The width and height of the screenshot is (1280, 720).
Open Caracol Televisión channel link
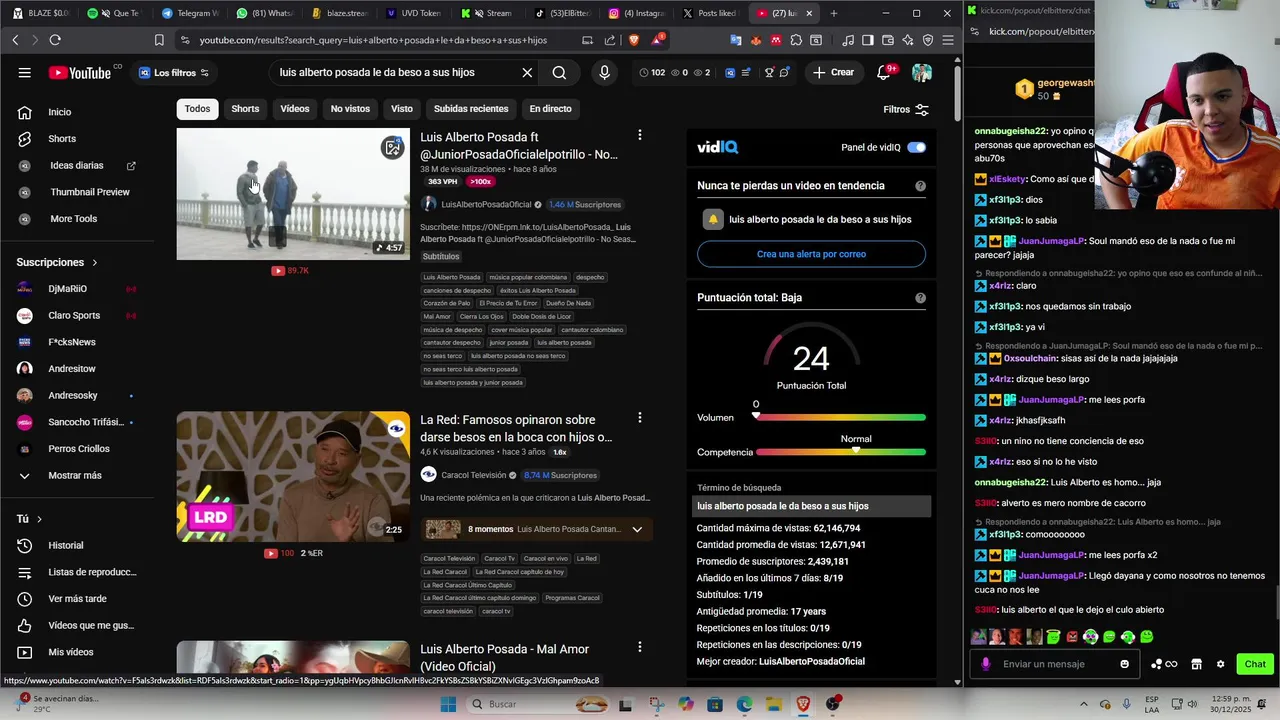(474, 475)
